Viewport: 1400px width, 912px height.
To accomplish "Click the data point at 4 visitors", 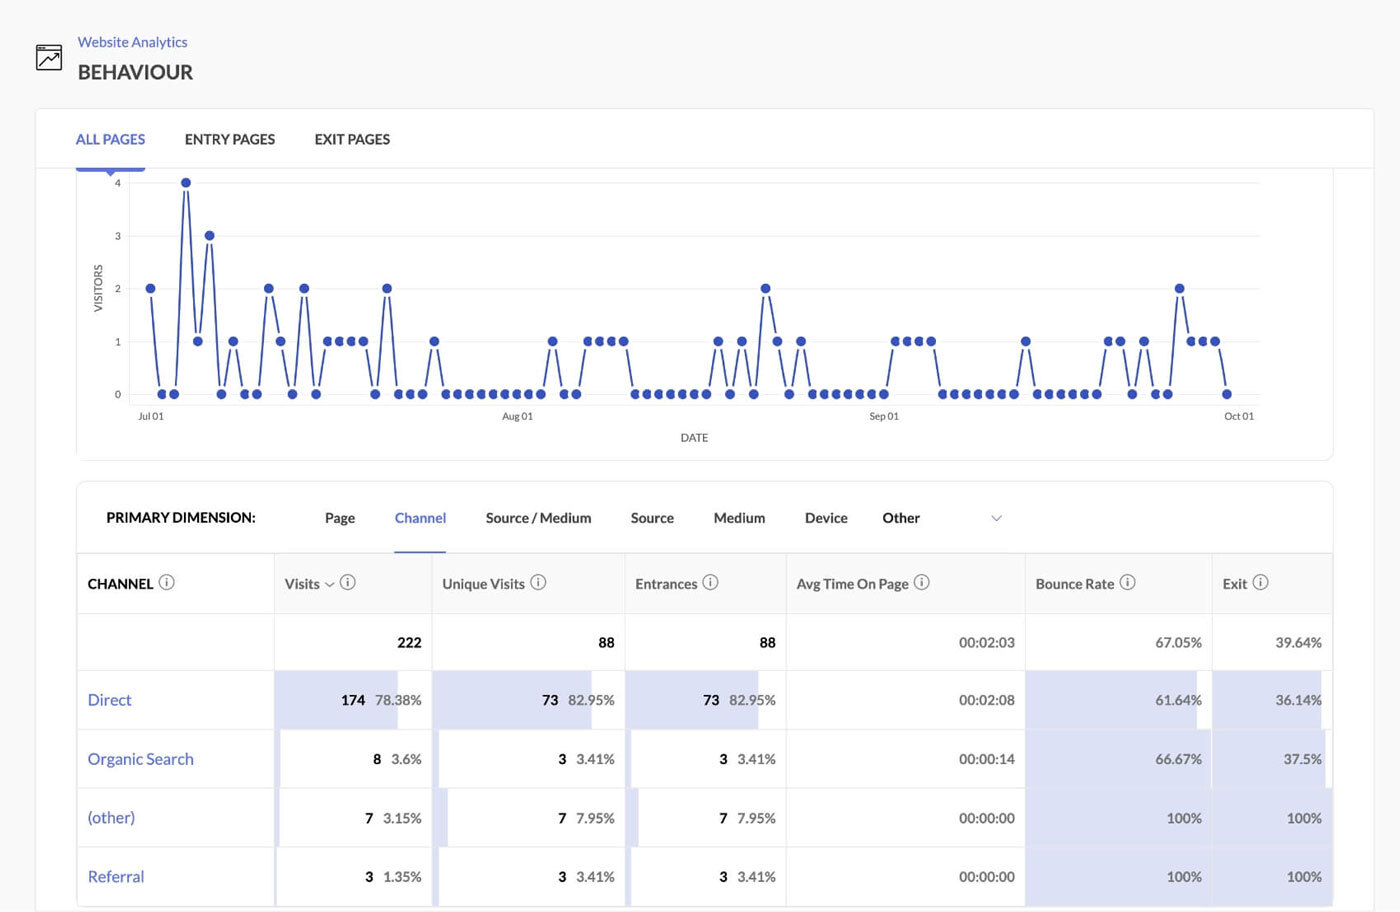I will coord(186,183).
